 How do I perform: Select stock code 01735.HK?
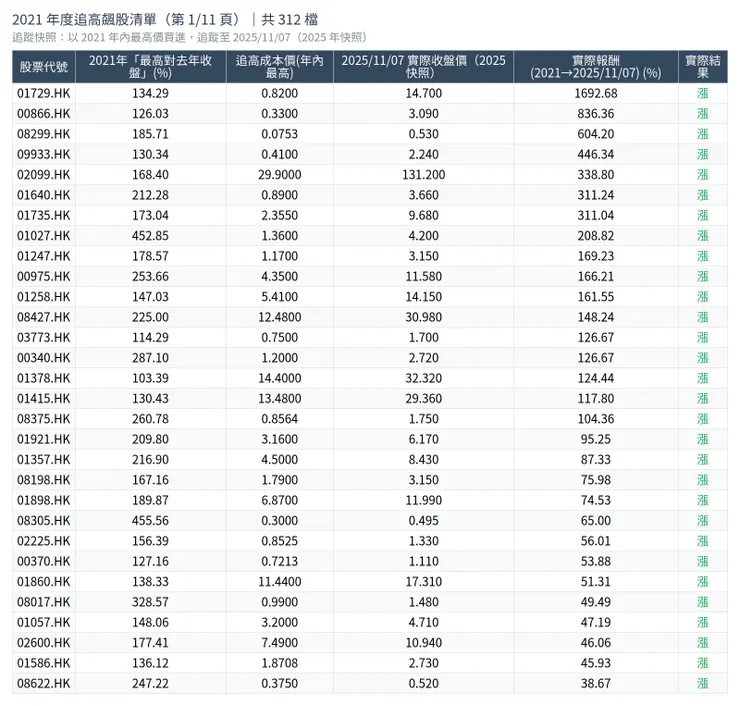pos(43,215)
